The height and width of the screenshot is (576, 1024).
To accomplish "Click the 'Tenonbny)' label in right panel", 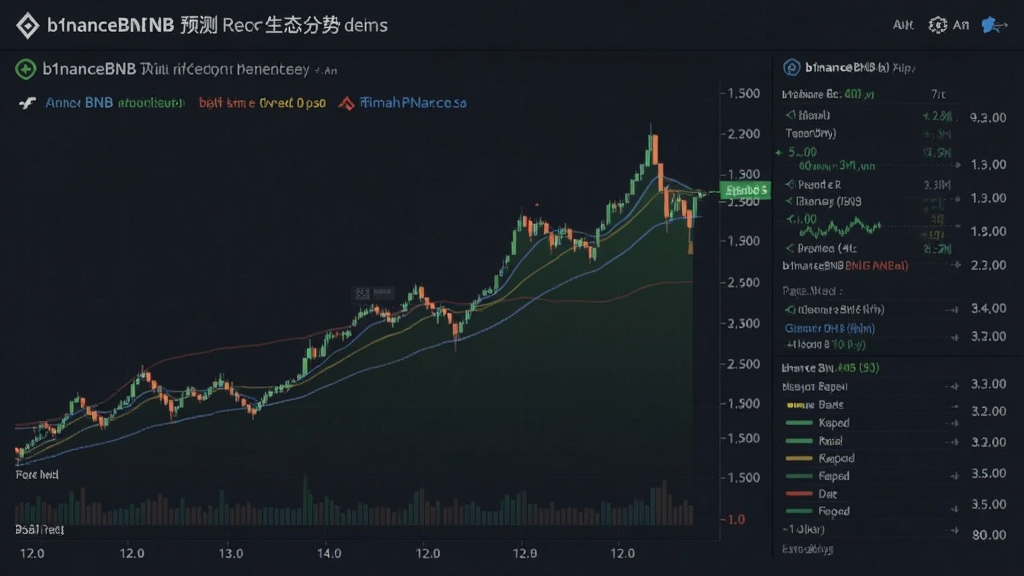I will [x=810, y=133].
